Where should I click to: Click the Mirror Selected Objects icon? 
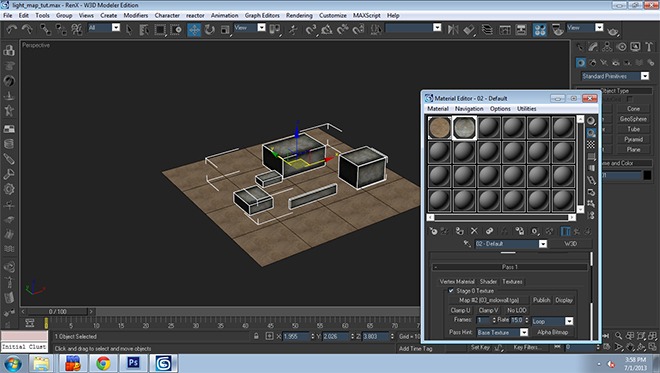pos(453,29)
